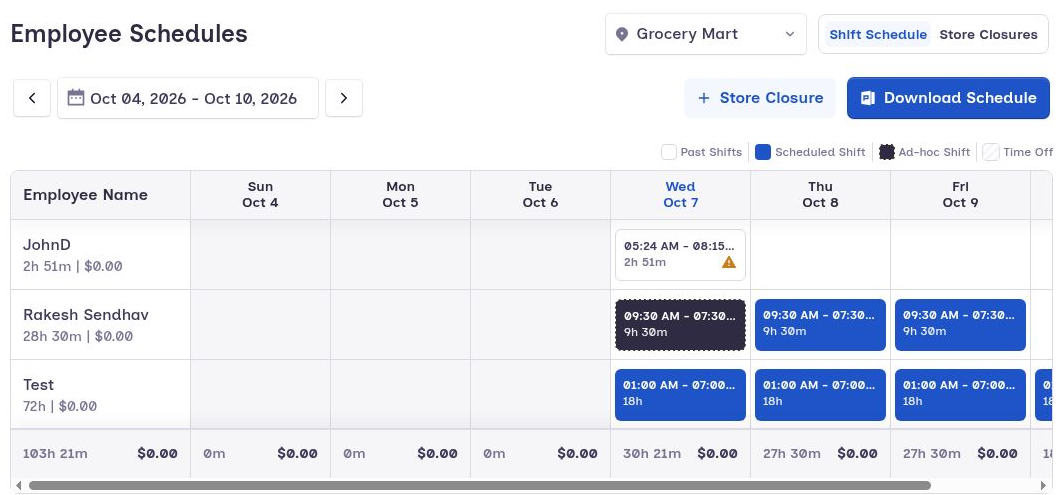Click the horizontal scrollbar thumb
Image resolution: width=1061 pixels, height=495 pixels.
(480, 486)
